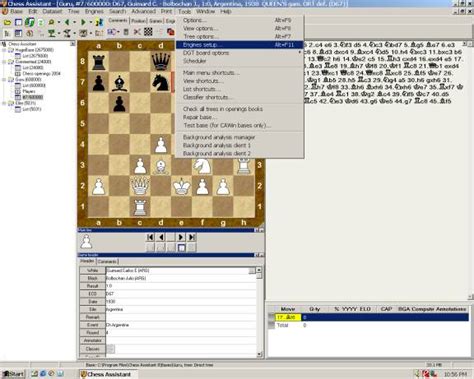Viewport: 474px width, 379px height.
Task: Select highlighted #7/600000 tree item
Action: [x=32, y=97]
